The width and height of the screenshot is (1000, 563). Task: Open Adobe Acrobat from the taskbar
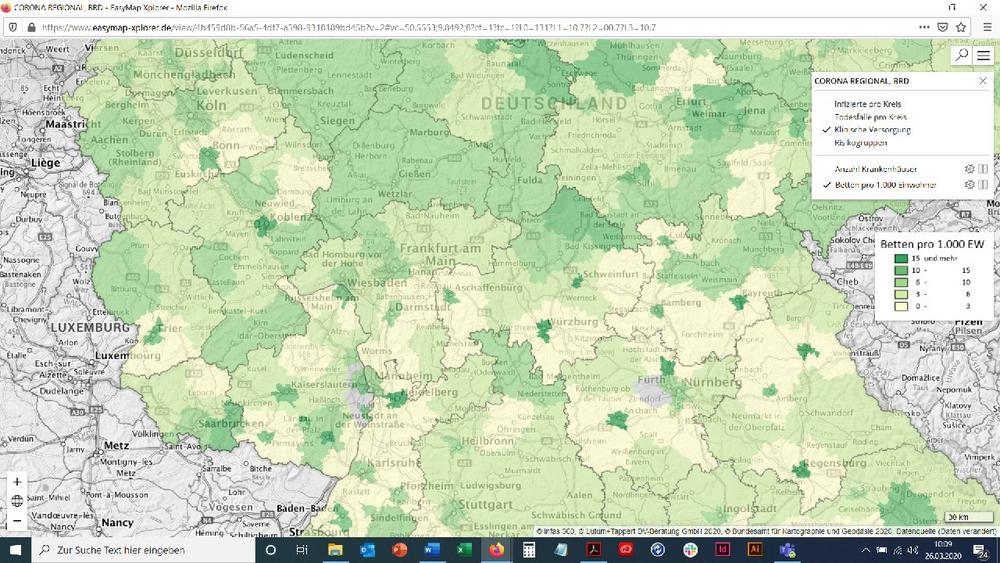pyautogui.click(x=594, y=550)
